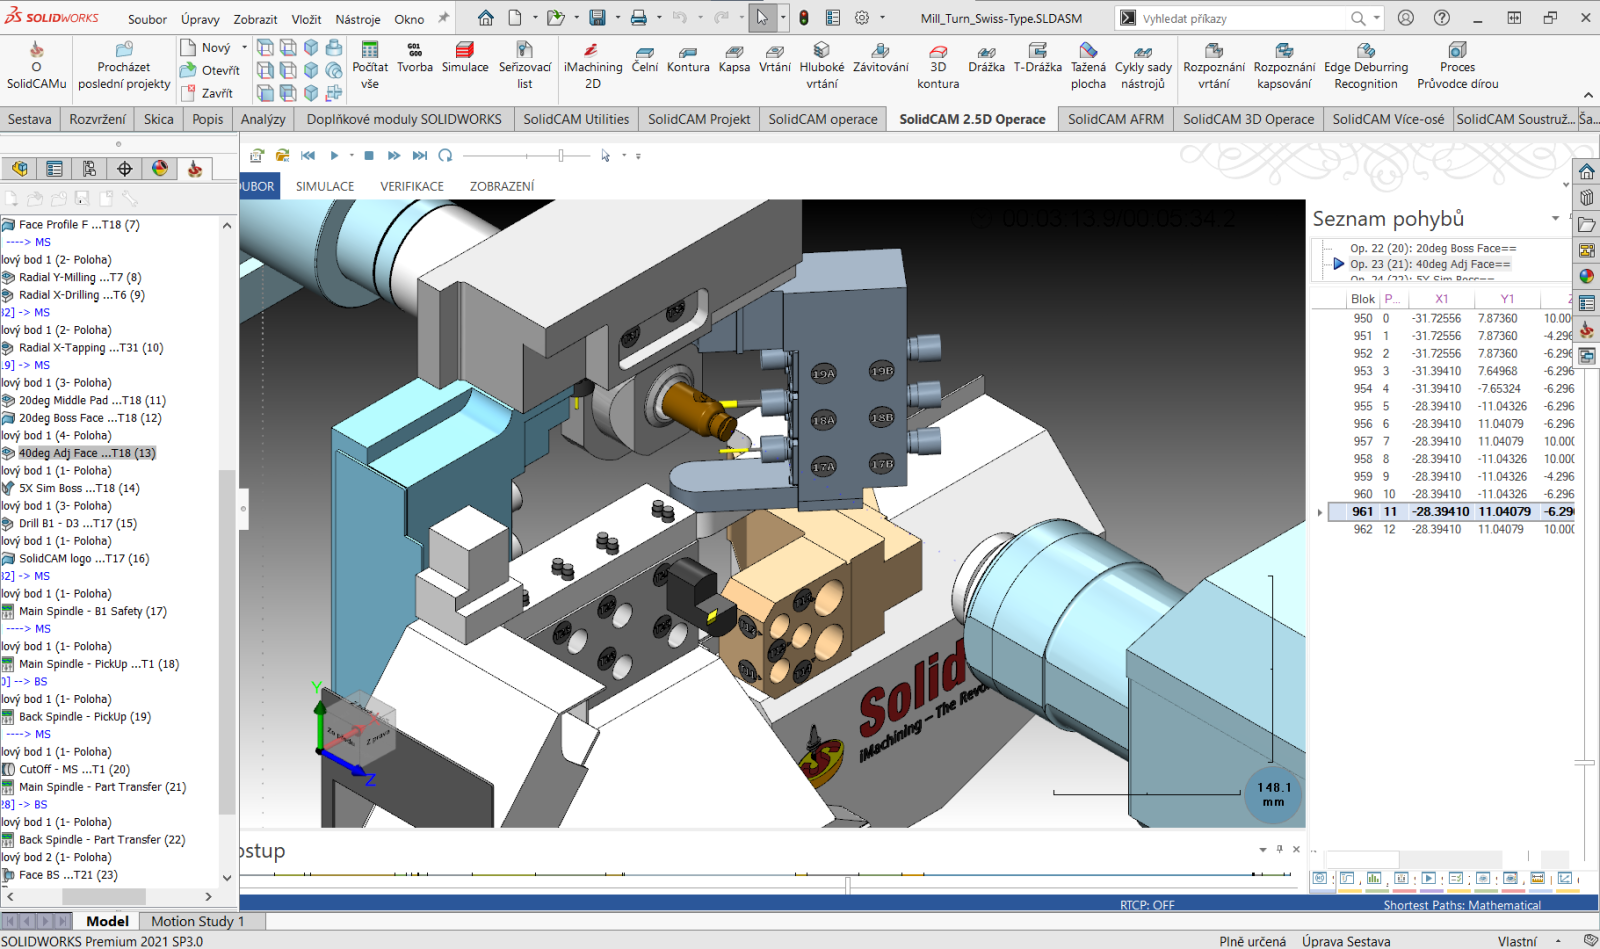Open the search commands dropdown arrow
The height and width of the screenshot is (949, 1600).
tap(1377, 18)
